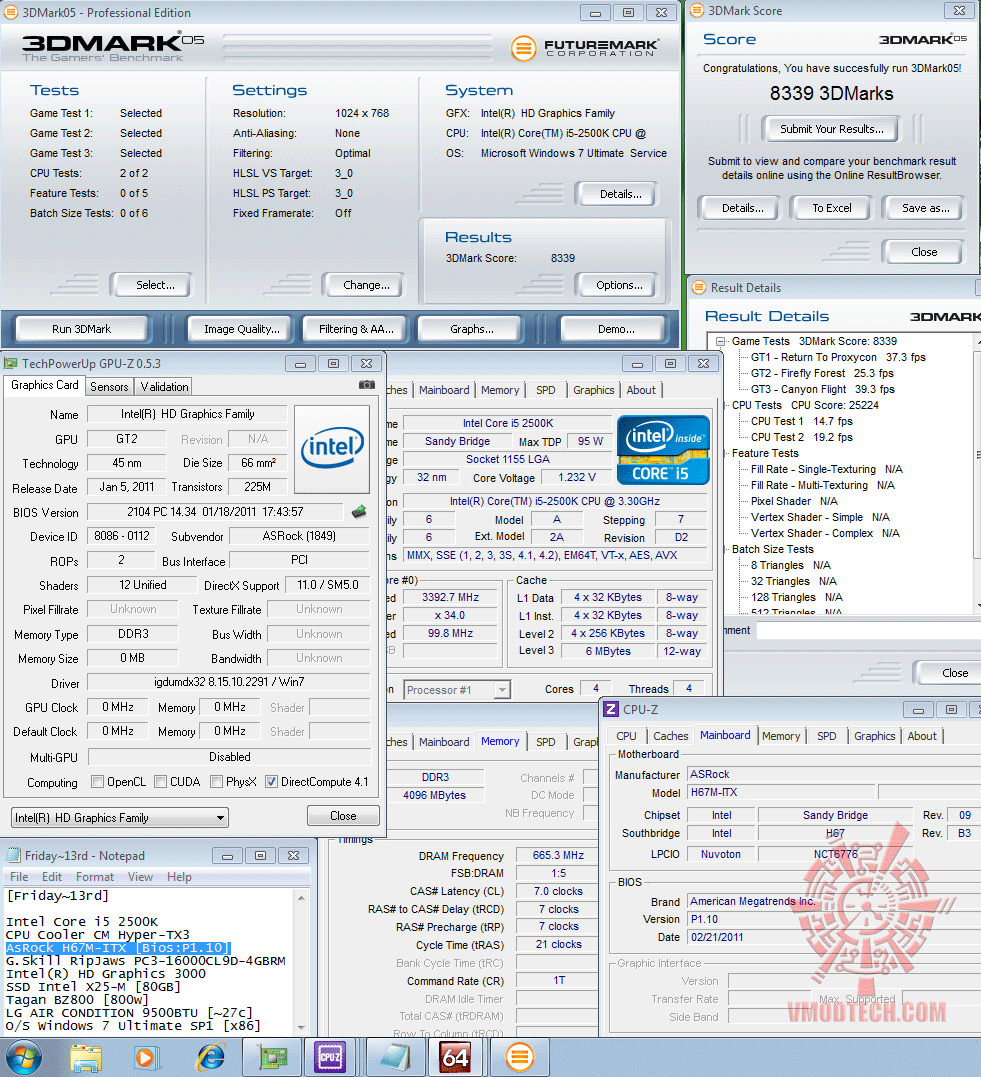981x1077 pixels.
Task: Open Windows Explorer from the taskbar
Action: click(x=86, y=1058)
